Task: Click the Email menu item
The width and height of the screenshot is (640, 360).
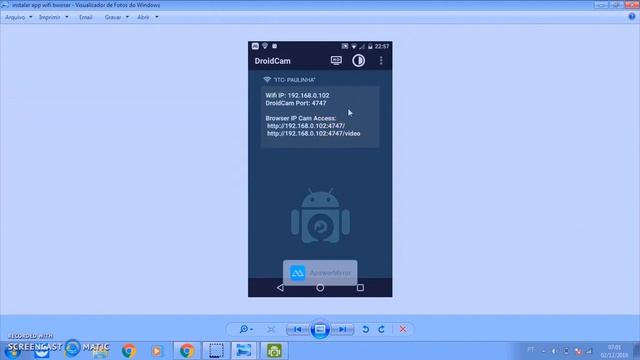Action: tap(86, 17)
